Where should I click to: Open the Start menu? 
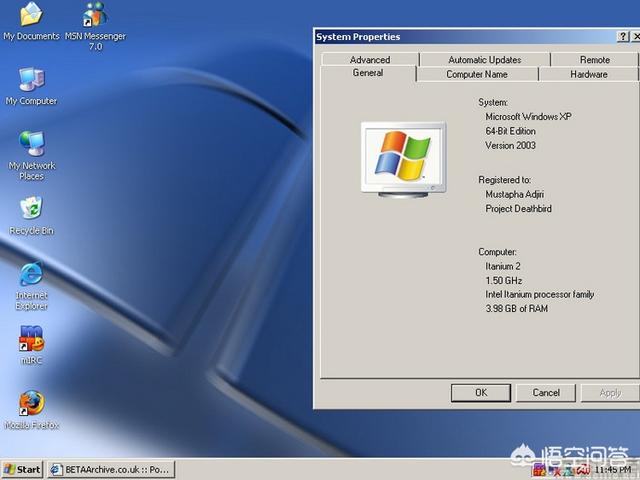point(22,470)
